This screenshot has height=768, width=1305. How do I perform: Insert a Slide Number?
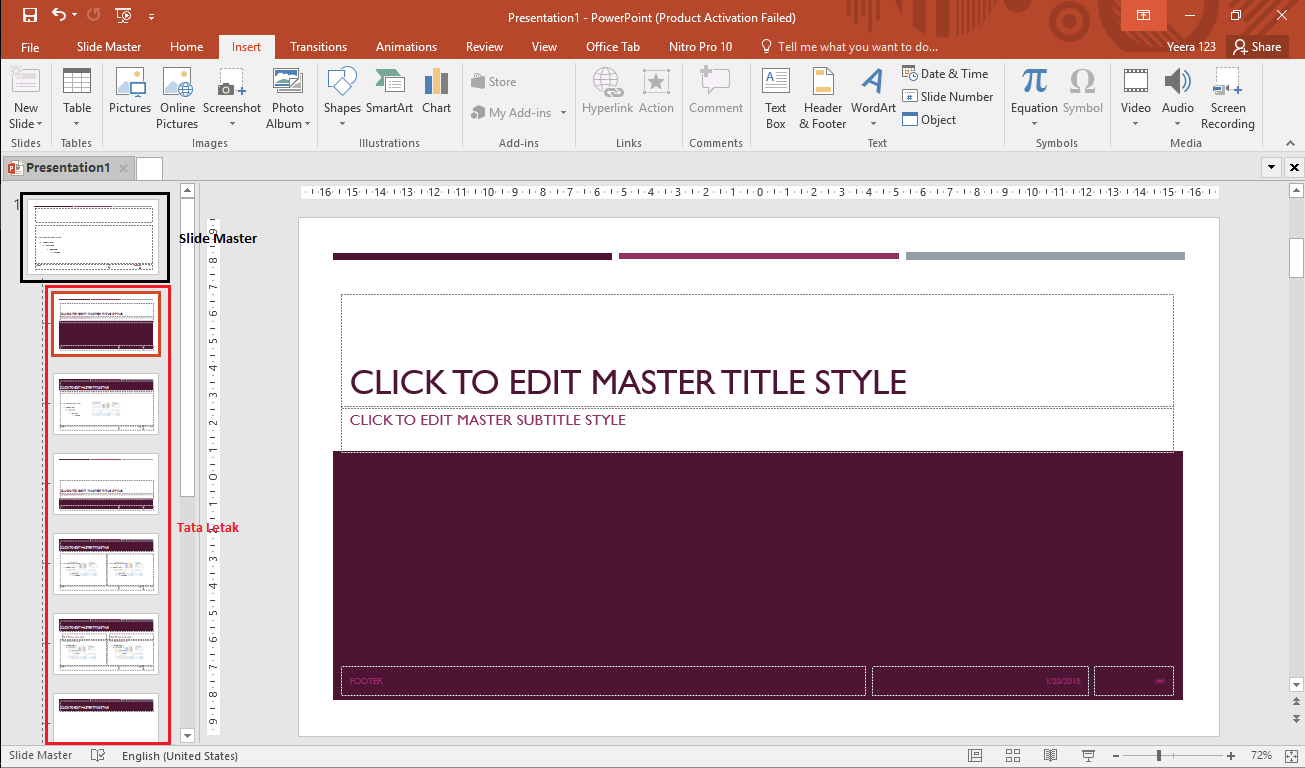946,96
